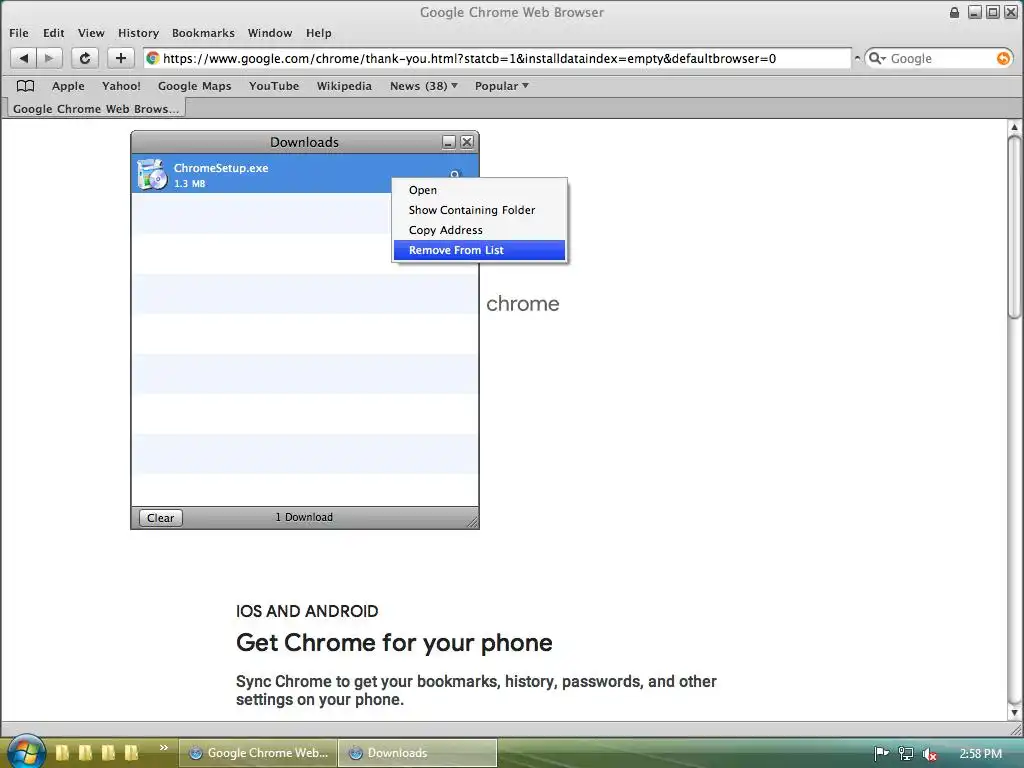The image size is (1024, 768).
Task: Choose Remove From List
Action: (479, 250)
